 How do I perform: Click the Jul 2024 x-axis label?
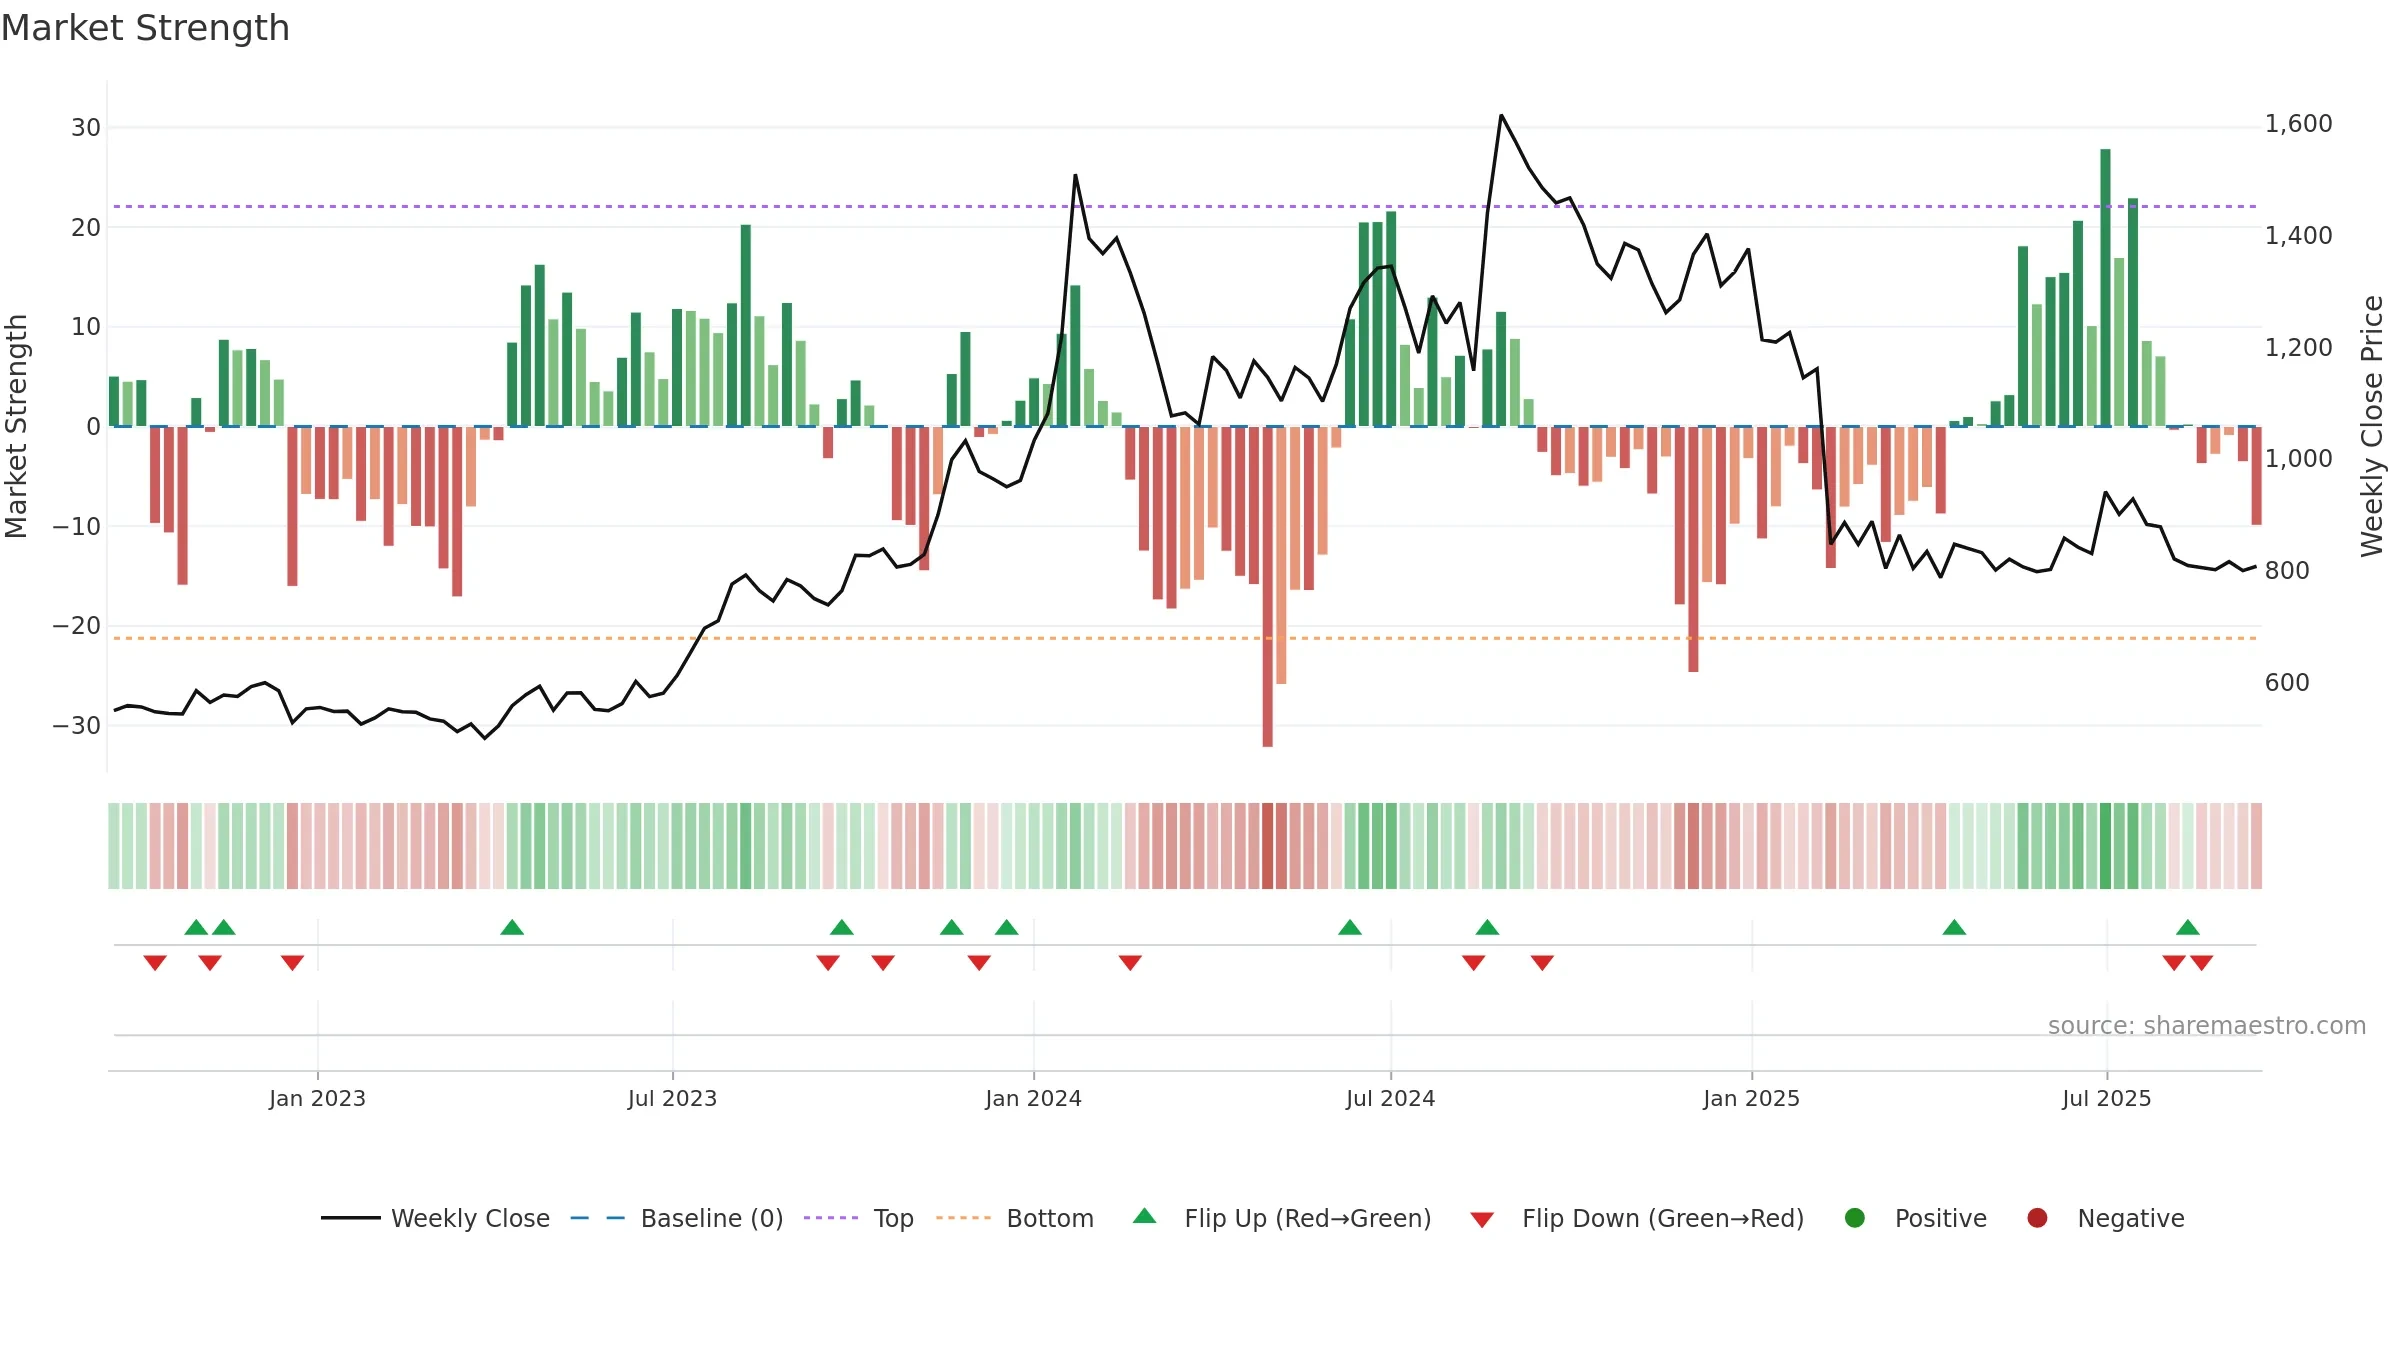1390,1099
